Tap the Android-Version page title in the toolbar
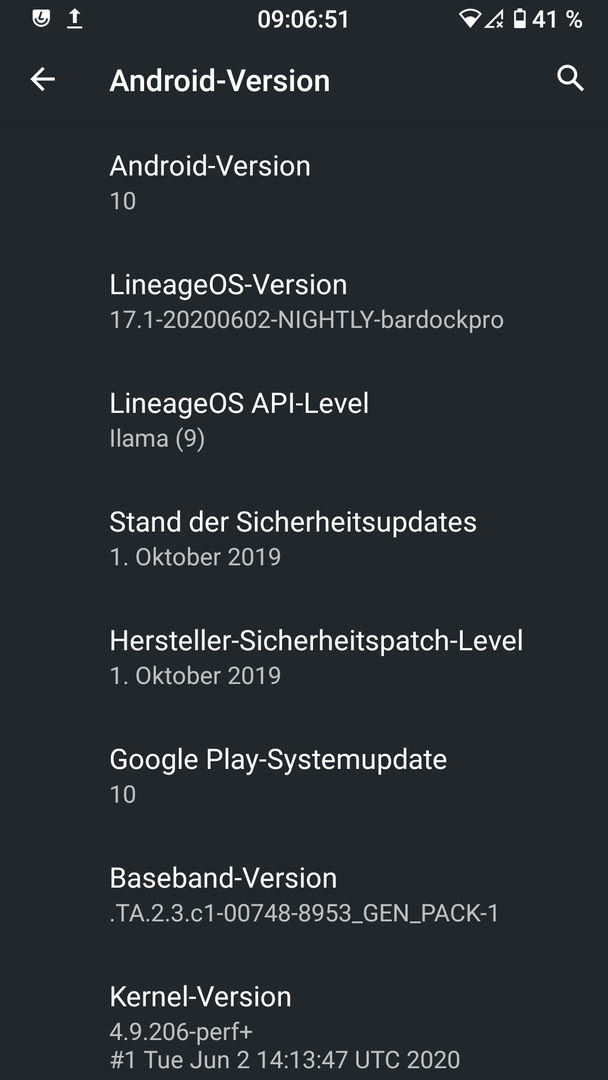This screenshot has height=1080, width=608. point(220,81)
